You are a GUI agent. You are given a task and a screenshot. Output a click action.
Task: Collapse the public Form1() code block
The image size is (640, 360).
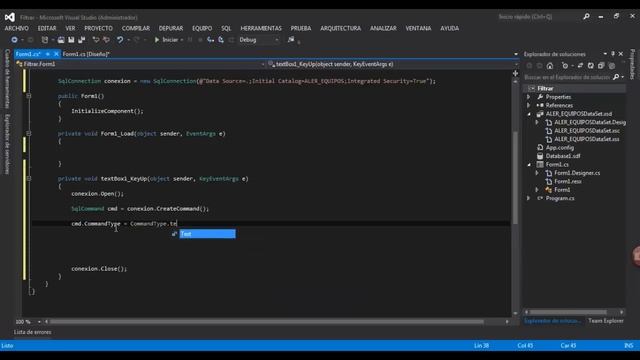[29, 96]
